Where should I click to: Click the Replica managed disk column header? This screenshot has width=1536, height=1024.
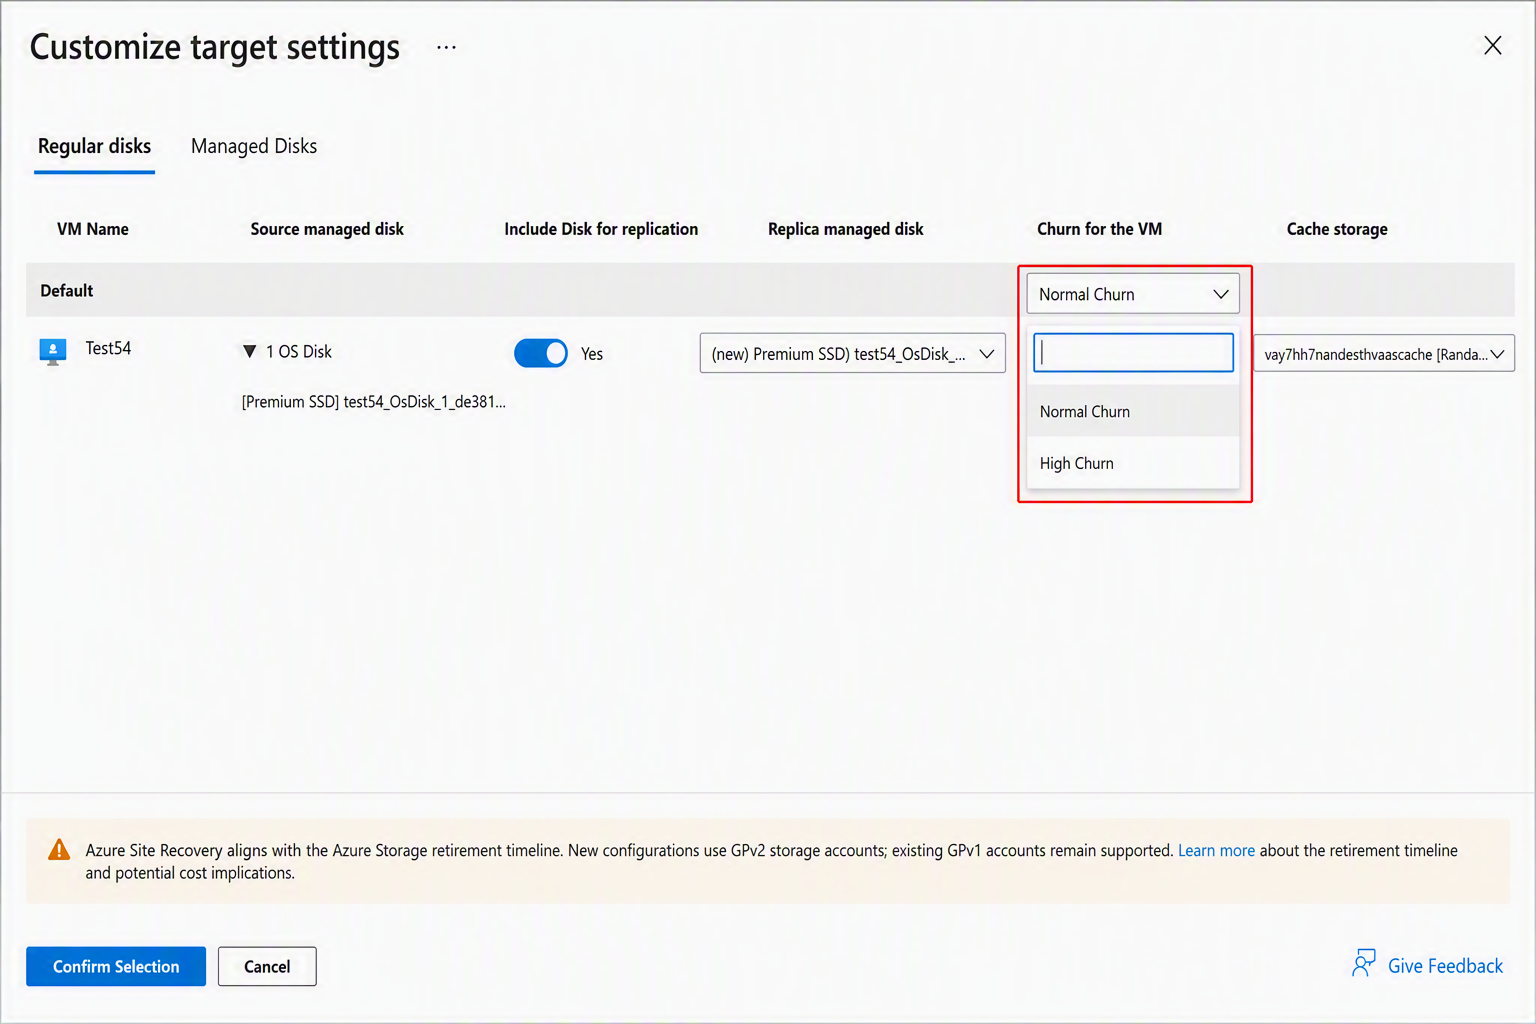pos(845,229)
